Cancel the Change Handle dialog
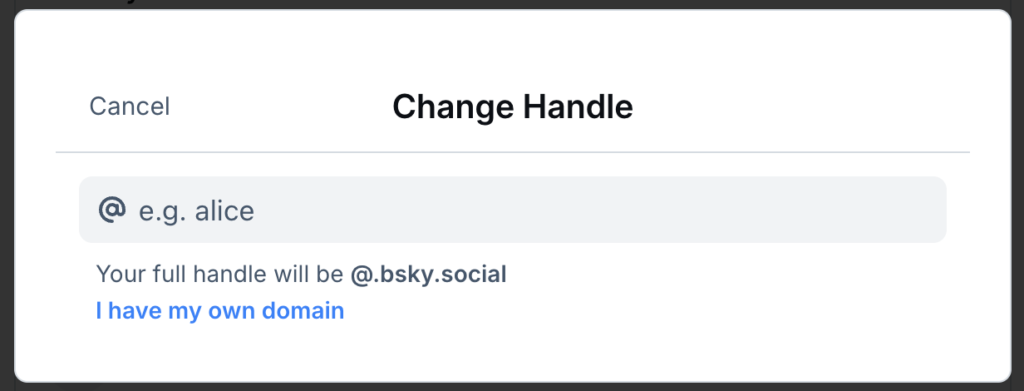This screenshot has height=391, width=1024. click(x=129, y=106)
